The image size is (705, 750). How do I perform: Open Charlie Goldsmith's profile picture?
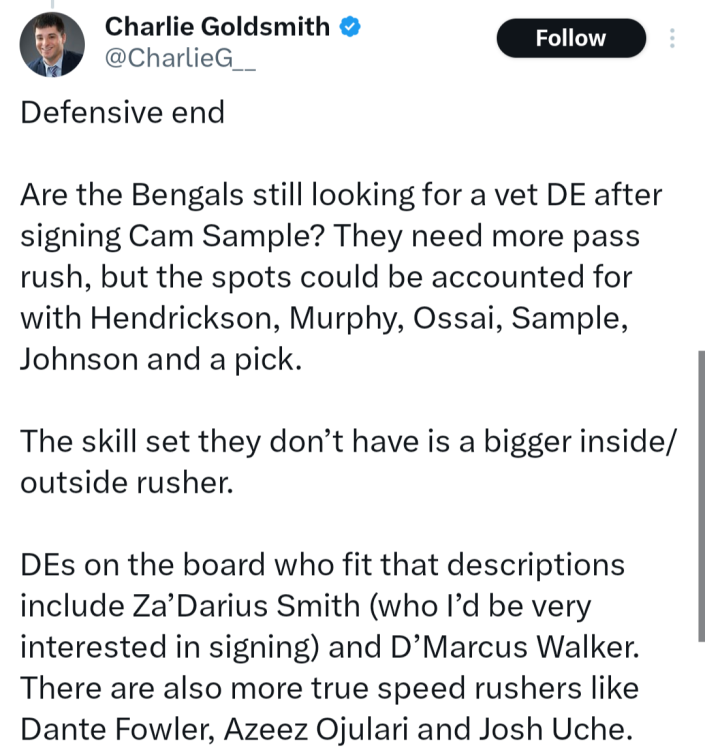pyautogui.click(x=52, y=45)
